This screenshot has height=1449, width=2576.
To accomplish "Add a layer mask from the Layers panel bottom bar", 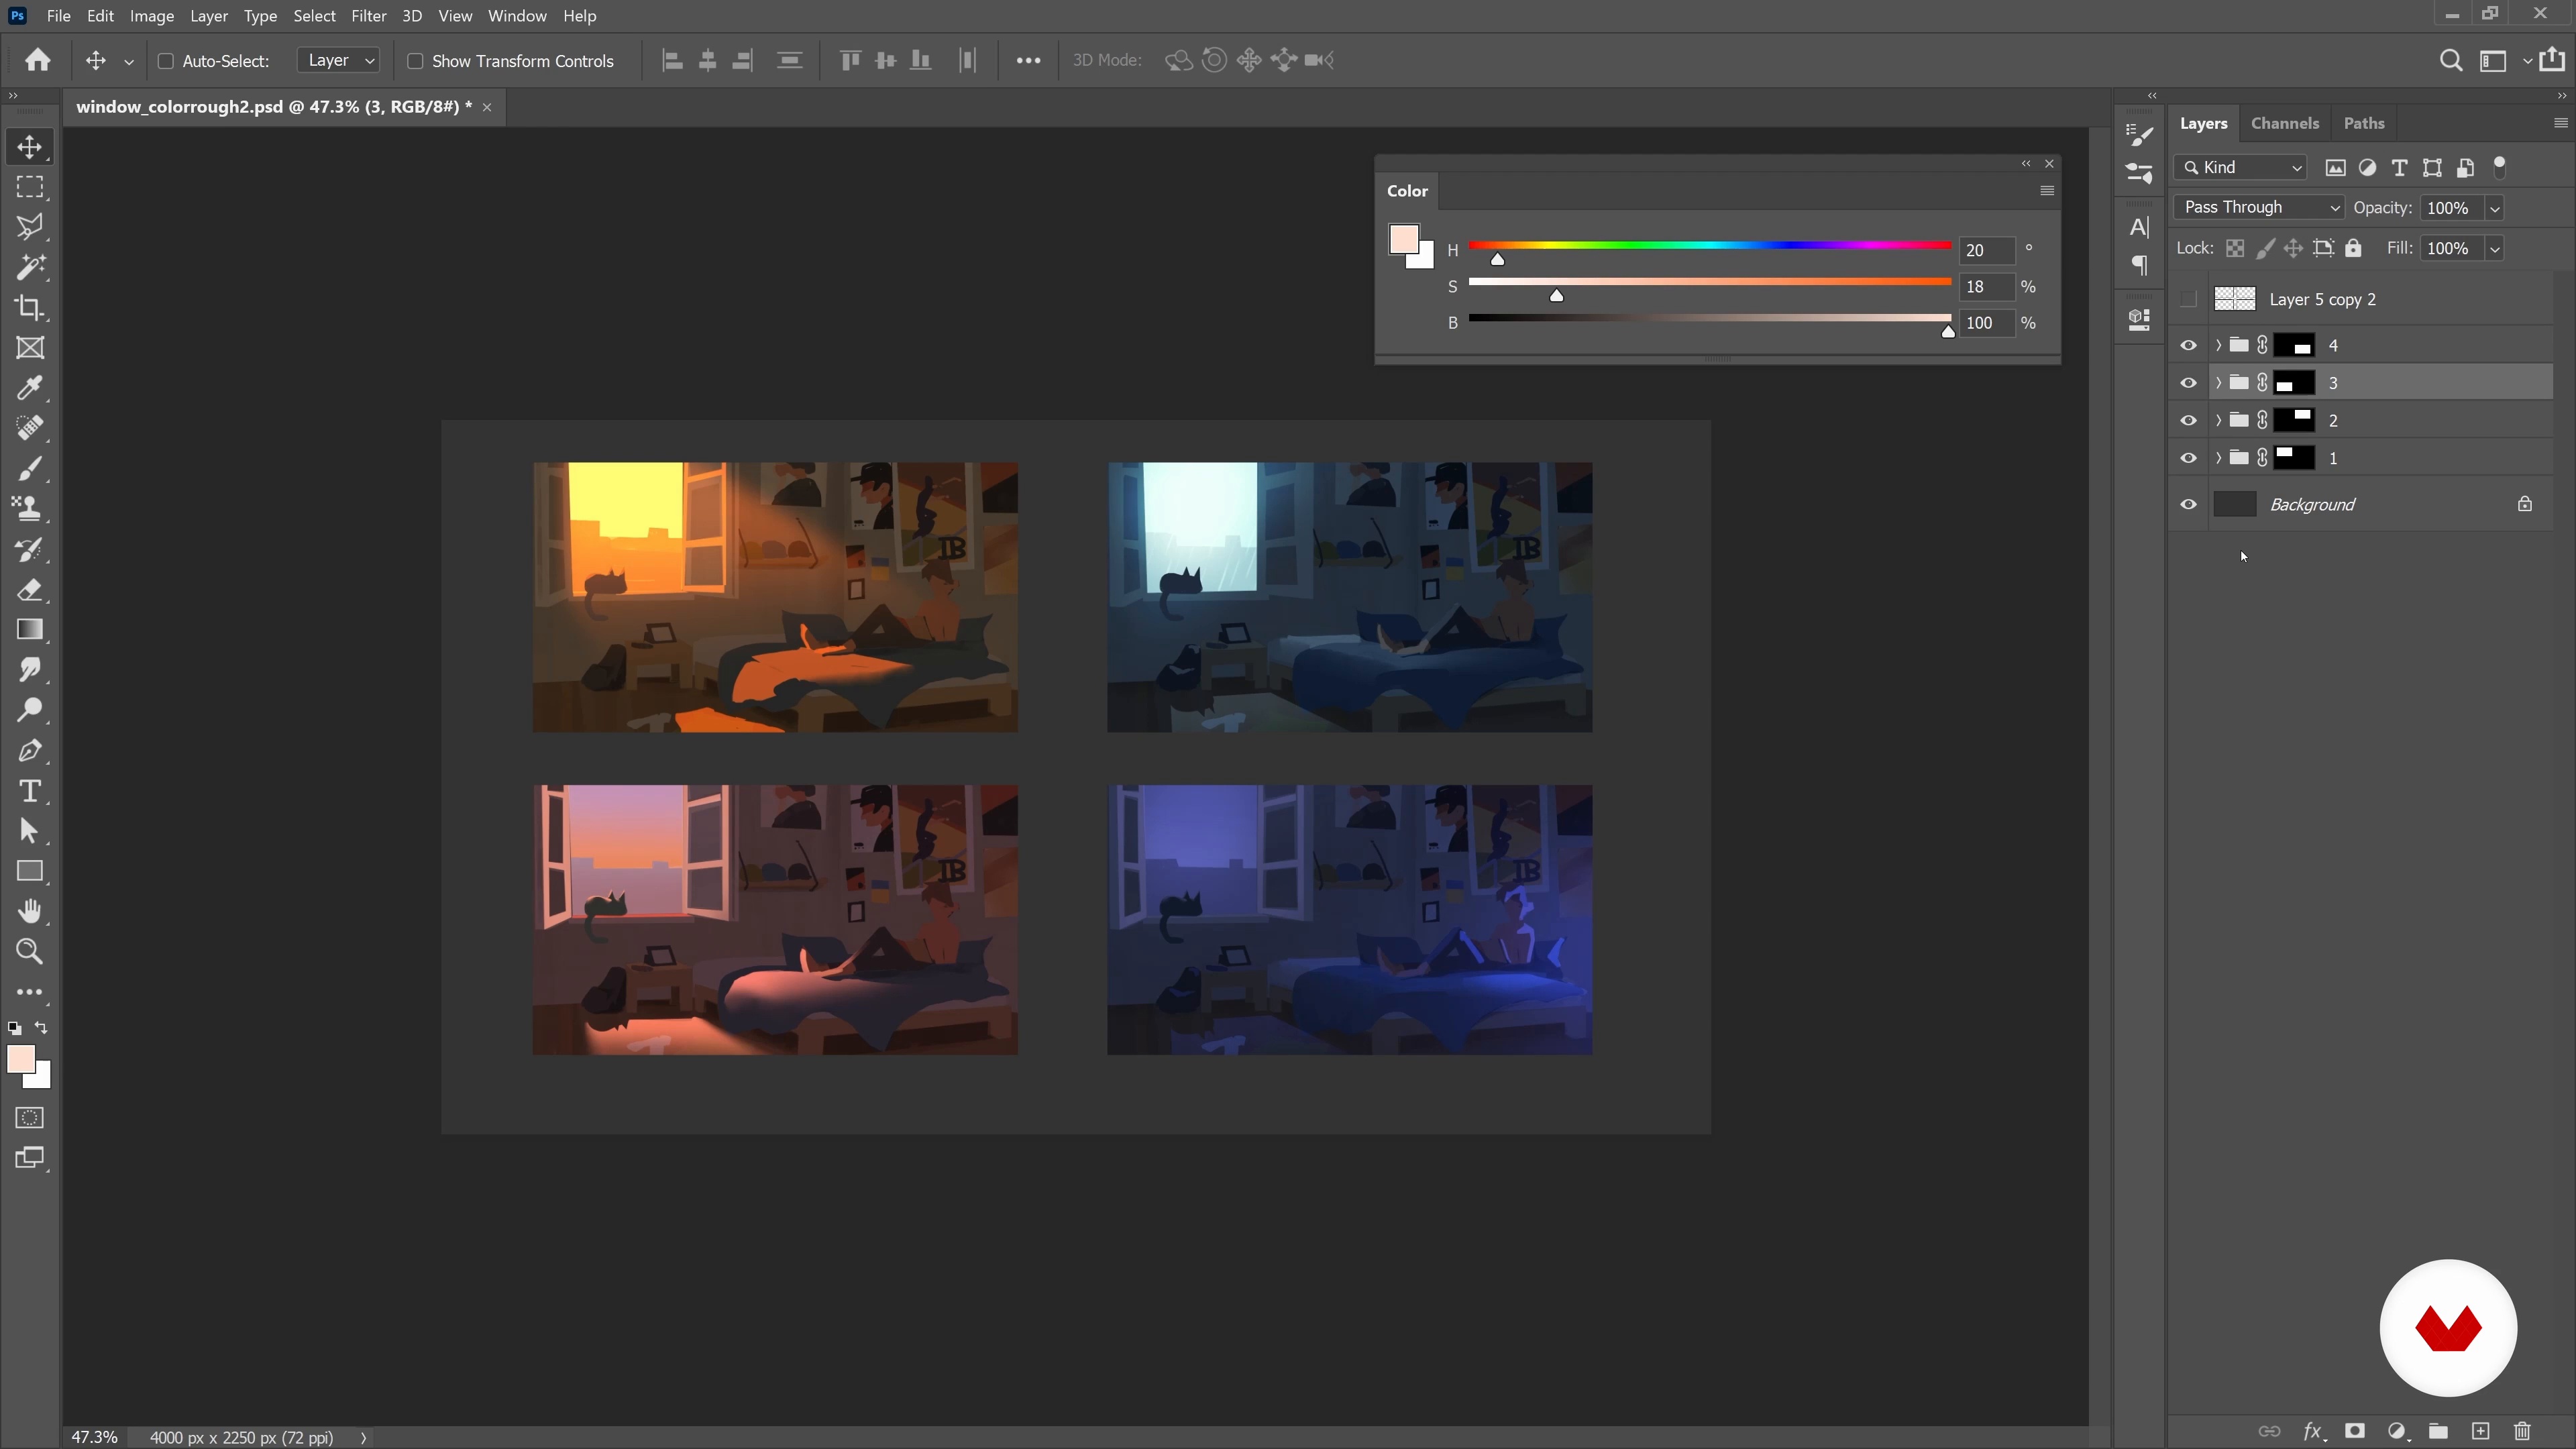I will [x=2355, y=1431].
